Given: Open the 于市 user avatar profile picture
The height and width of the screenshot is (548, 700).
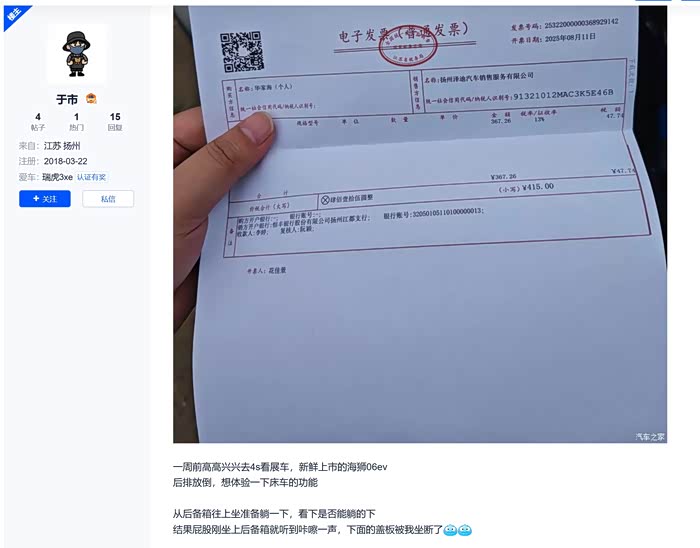Looking at the screenshot, I should [77, 54].
